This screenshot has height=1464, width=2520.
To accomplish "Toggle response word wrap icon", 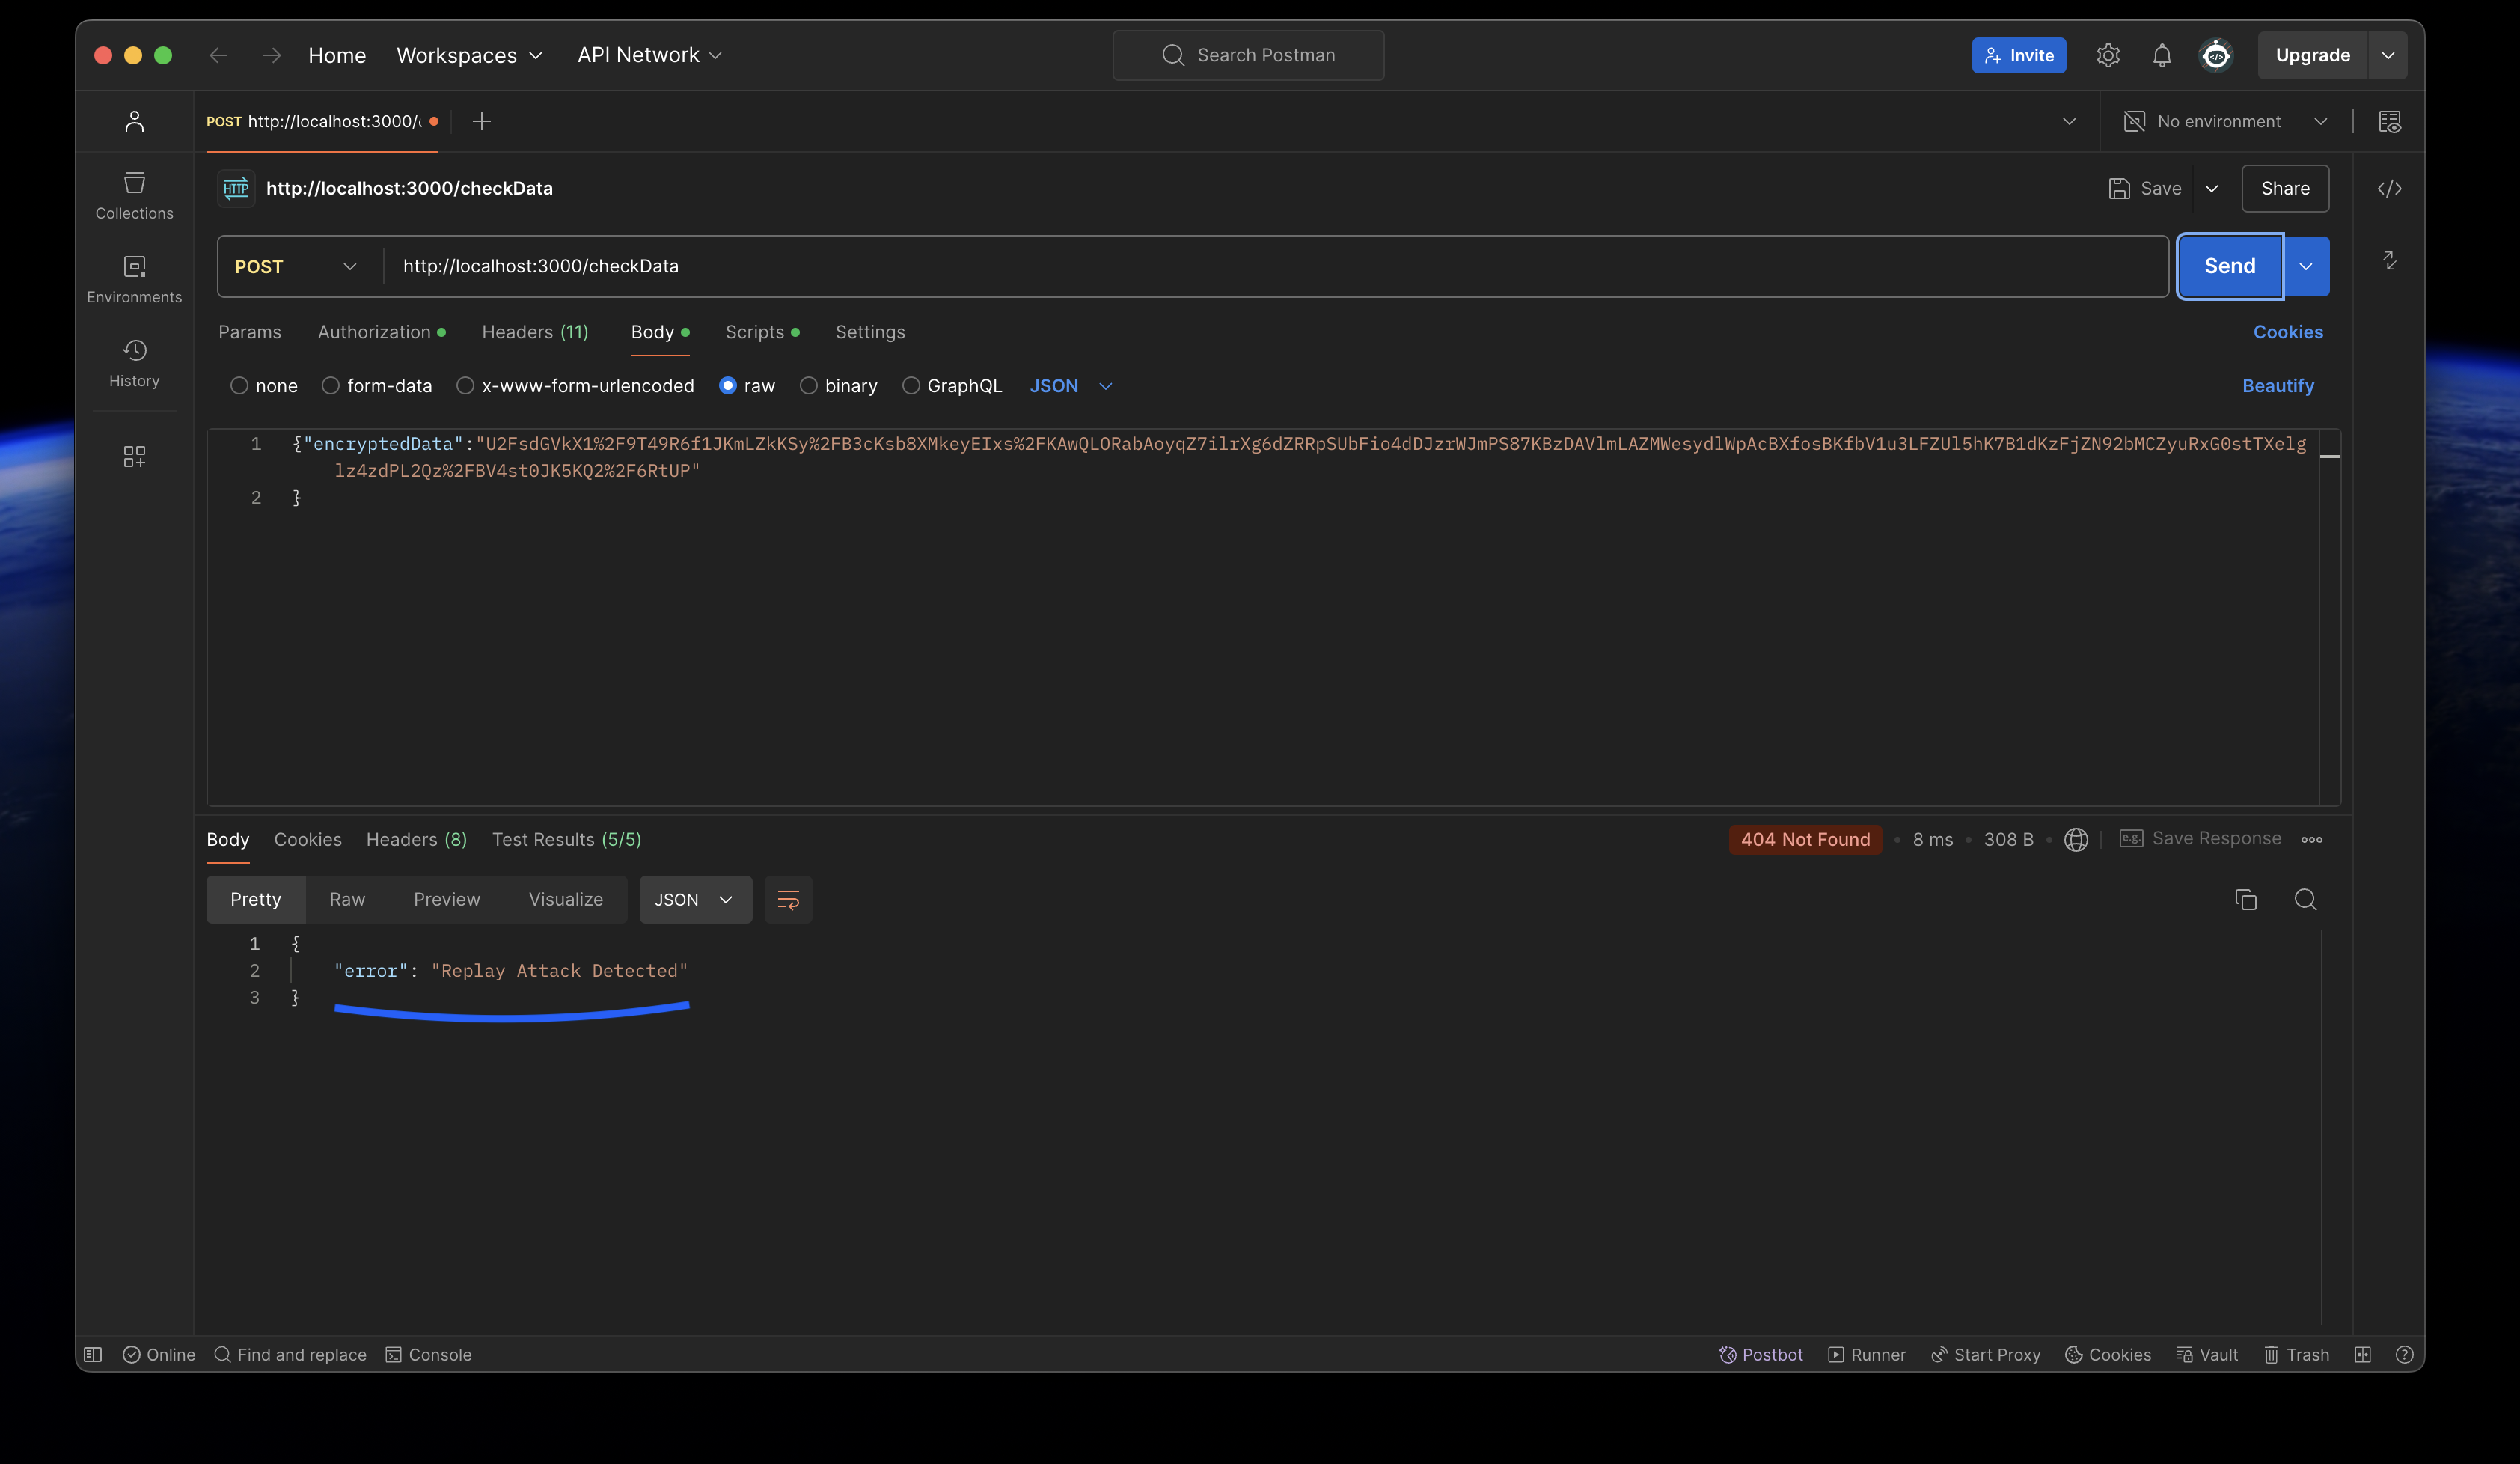I will point(788,900).
